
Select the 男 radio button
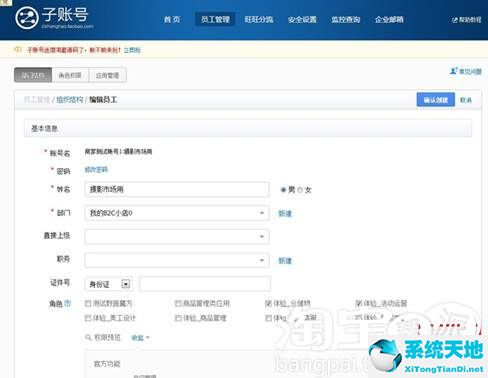pos(283,190)
